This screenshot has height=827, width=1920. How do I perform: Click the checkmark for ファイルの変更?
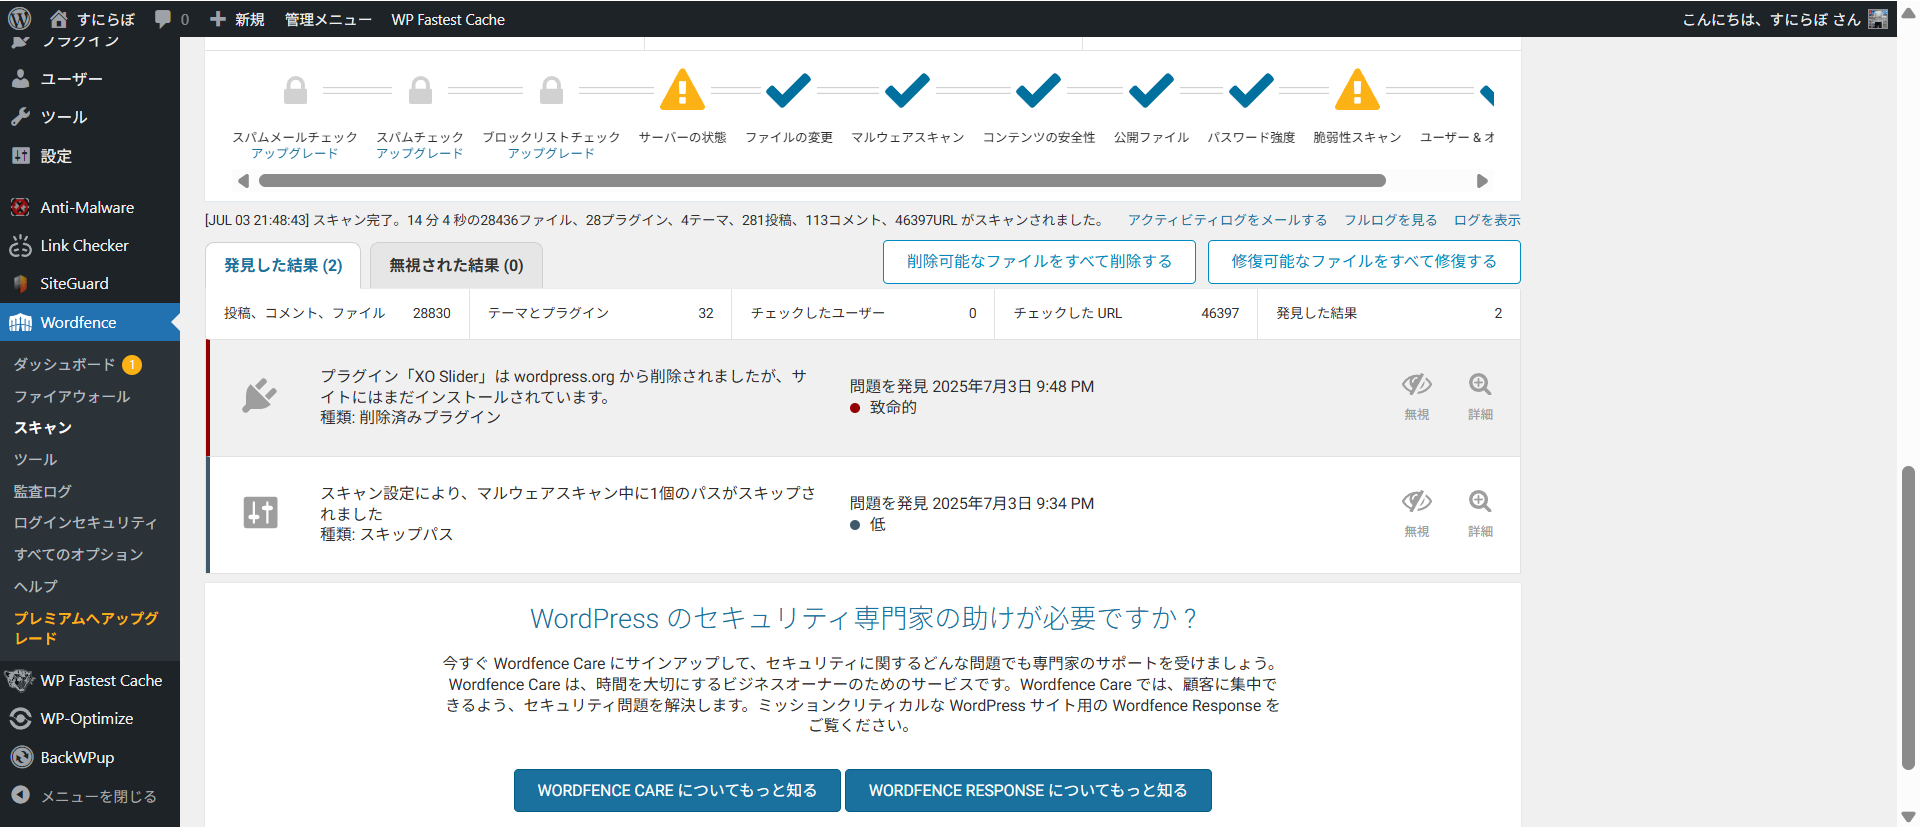788,90
